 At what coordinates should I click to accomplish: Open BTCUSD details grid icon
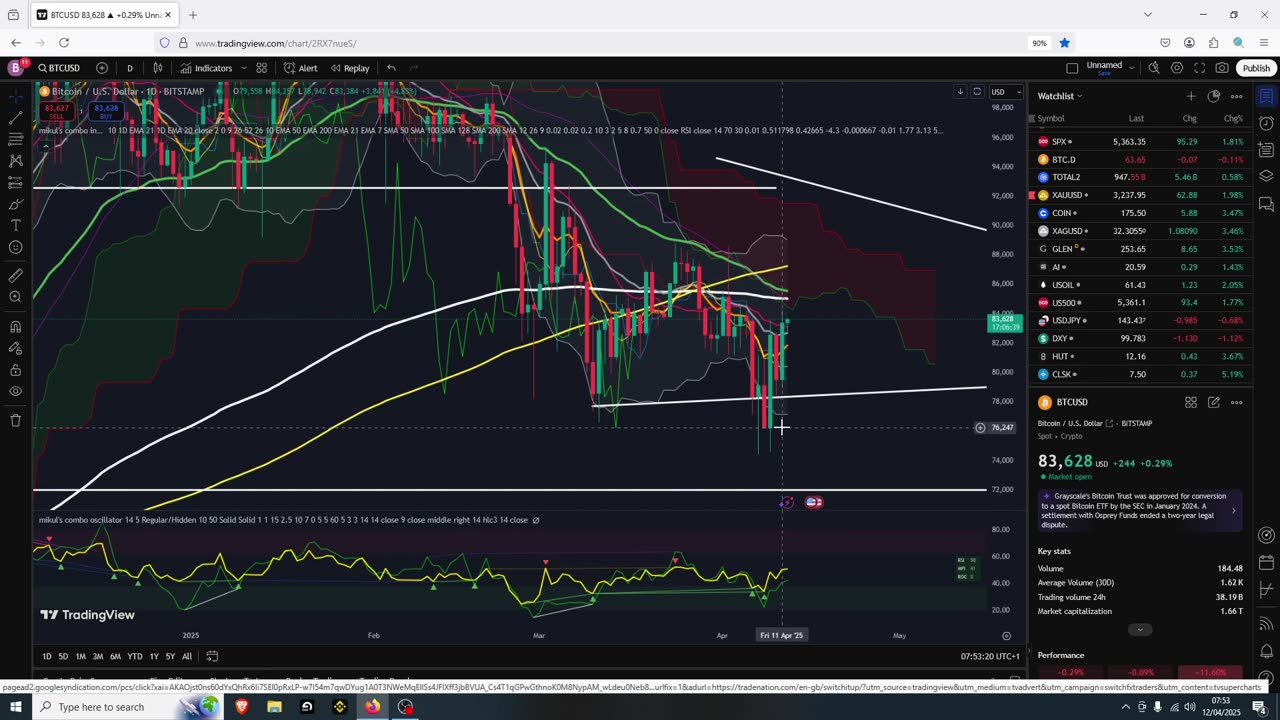pyautogui.click(x=1190, y=402)
